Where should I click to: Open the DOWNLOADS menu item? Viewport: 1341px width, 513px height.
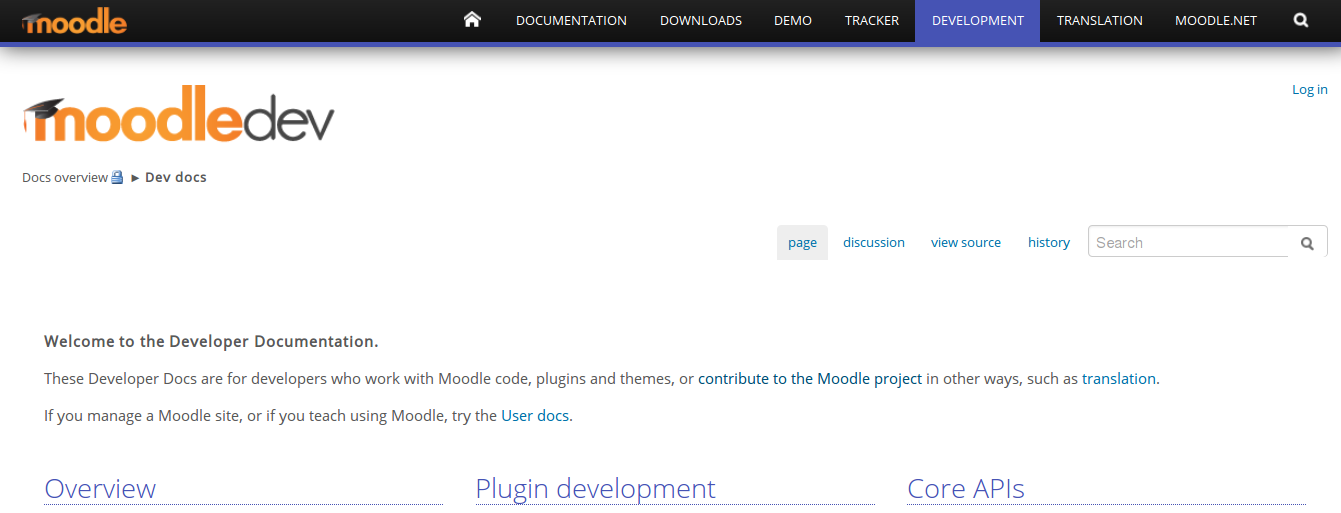point(701,20)
